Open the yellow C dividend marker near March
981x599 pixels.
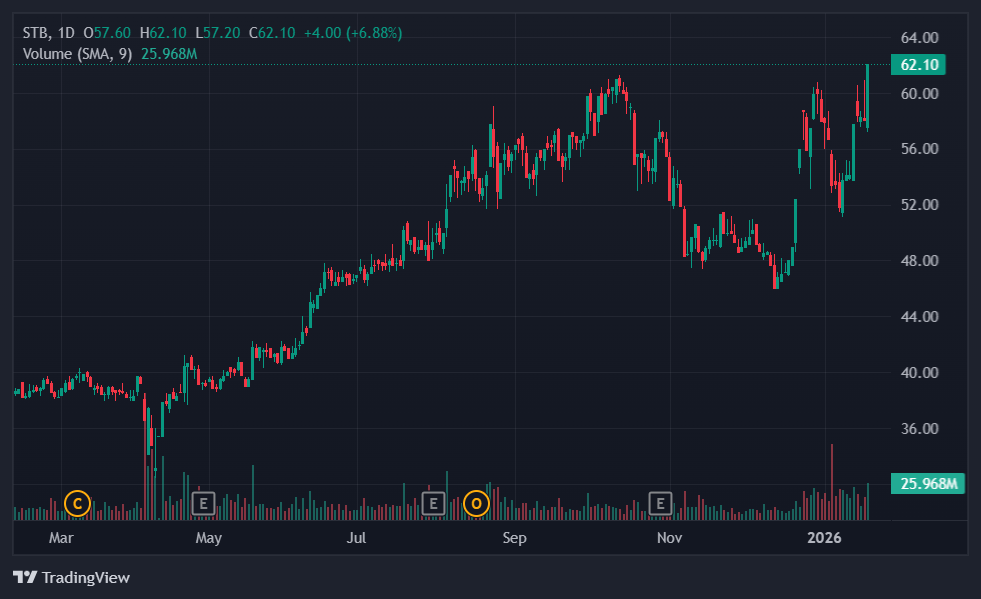(77, 504)
